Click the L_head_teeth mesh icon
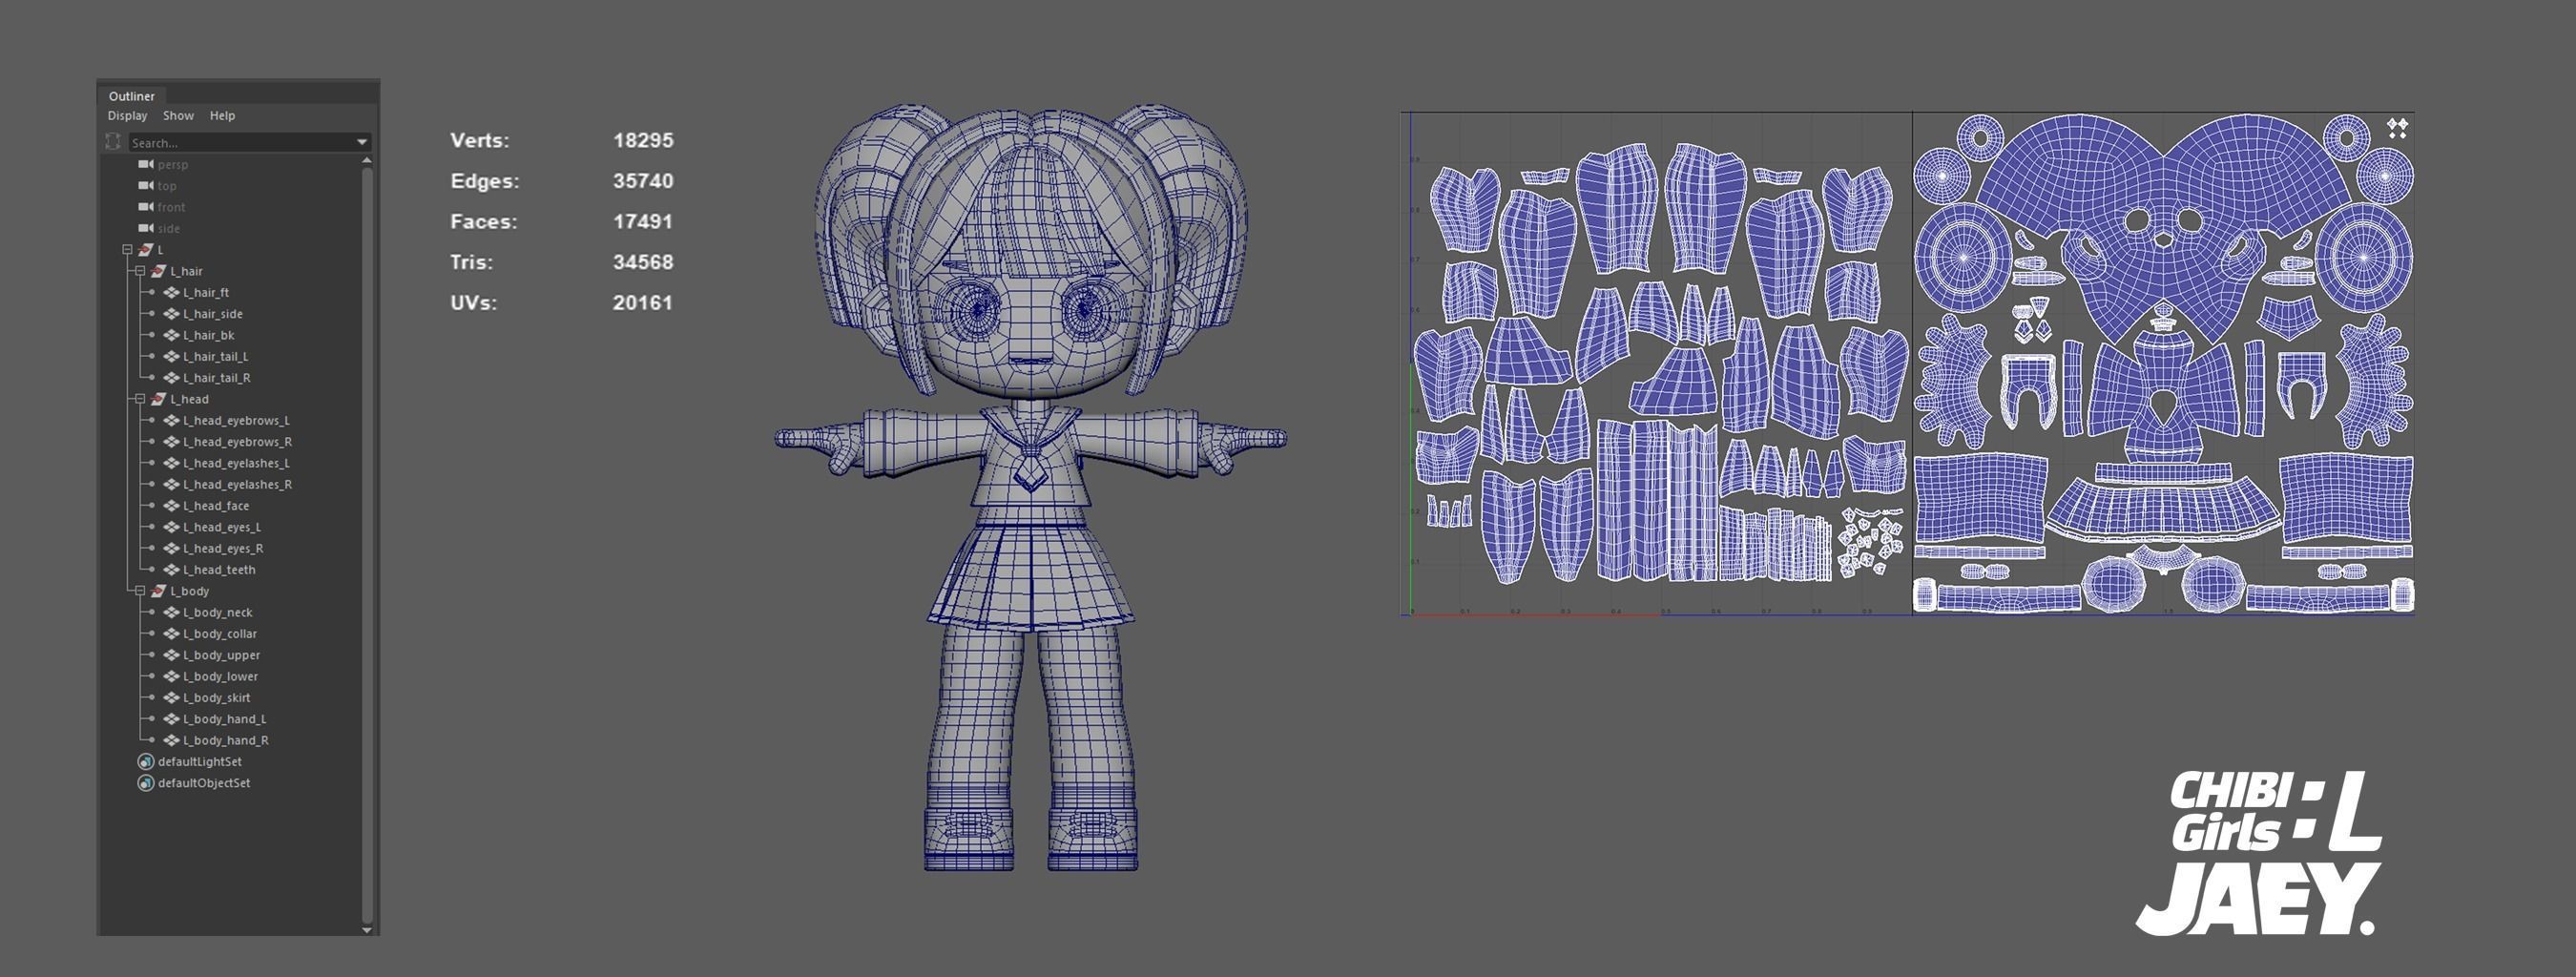This screenshot has width=2576, height=977. tap(171, 570)
